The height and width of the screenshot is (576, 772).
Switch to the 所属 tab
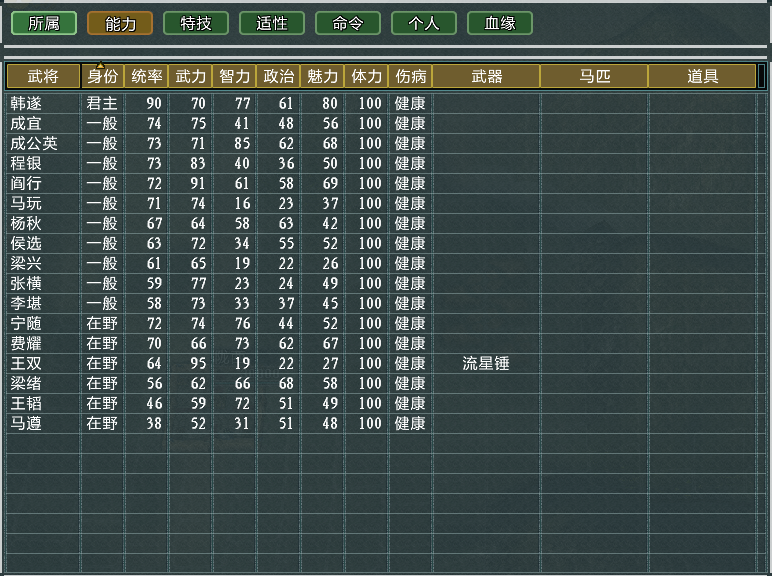coord(44,23)
